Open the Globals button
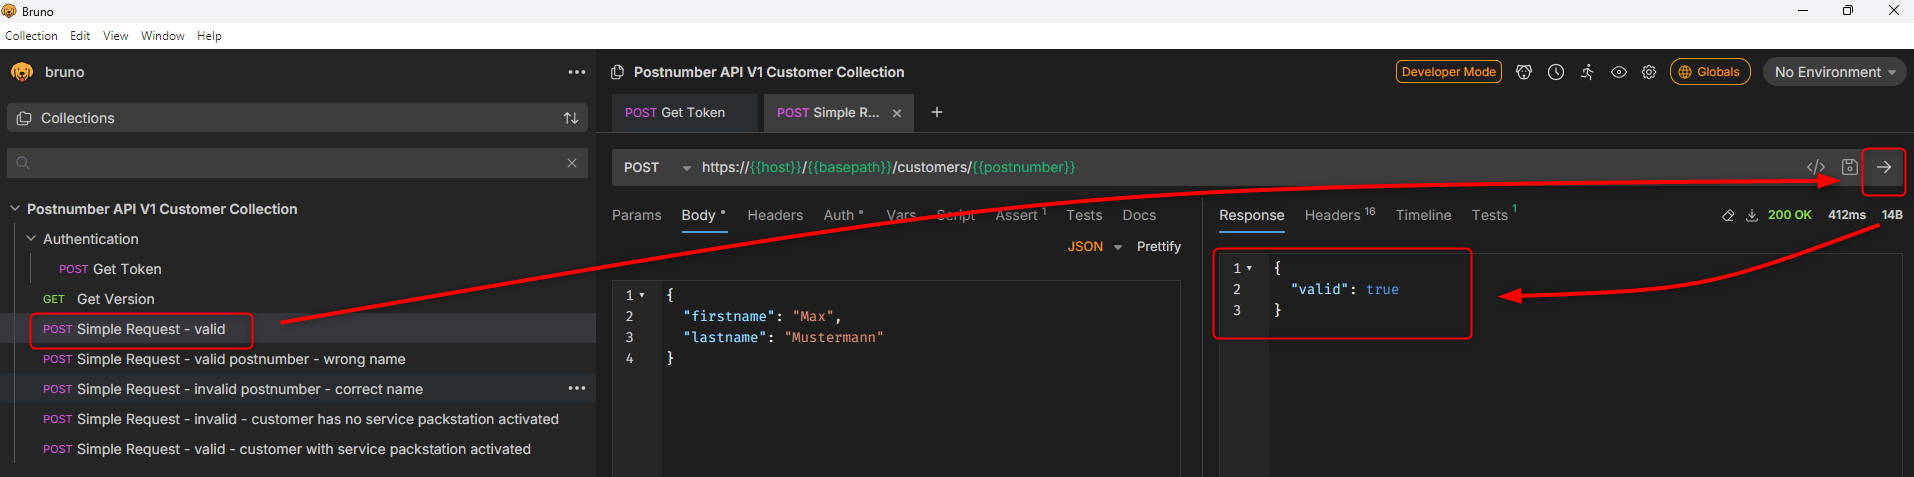This screenshot has height=477, width=1914. pyautogui.click(x=1710, y=72)
